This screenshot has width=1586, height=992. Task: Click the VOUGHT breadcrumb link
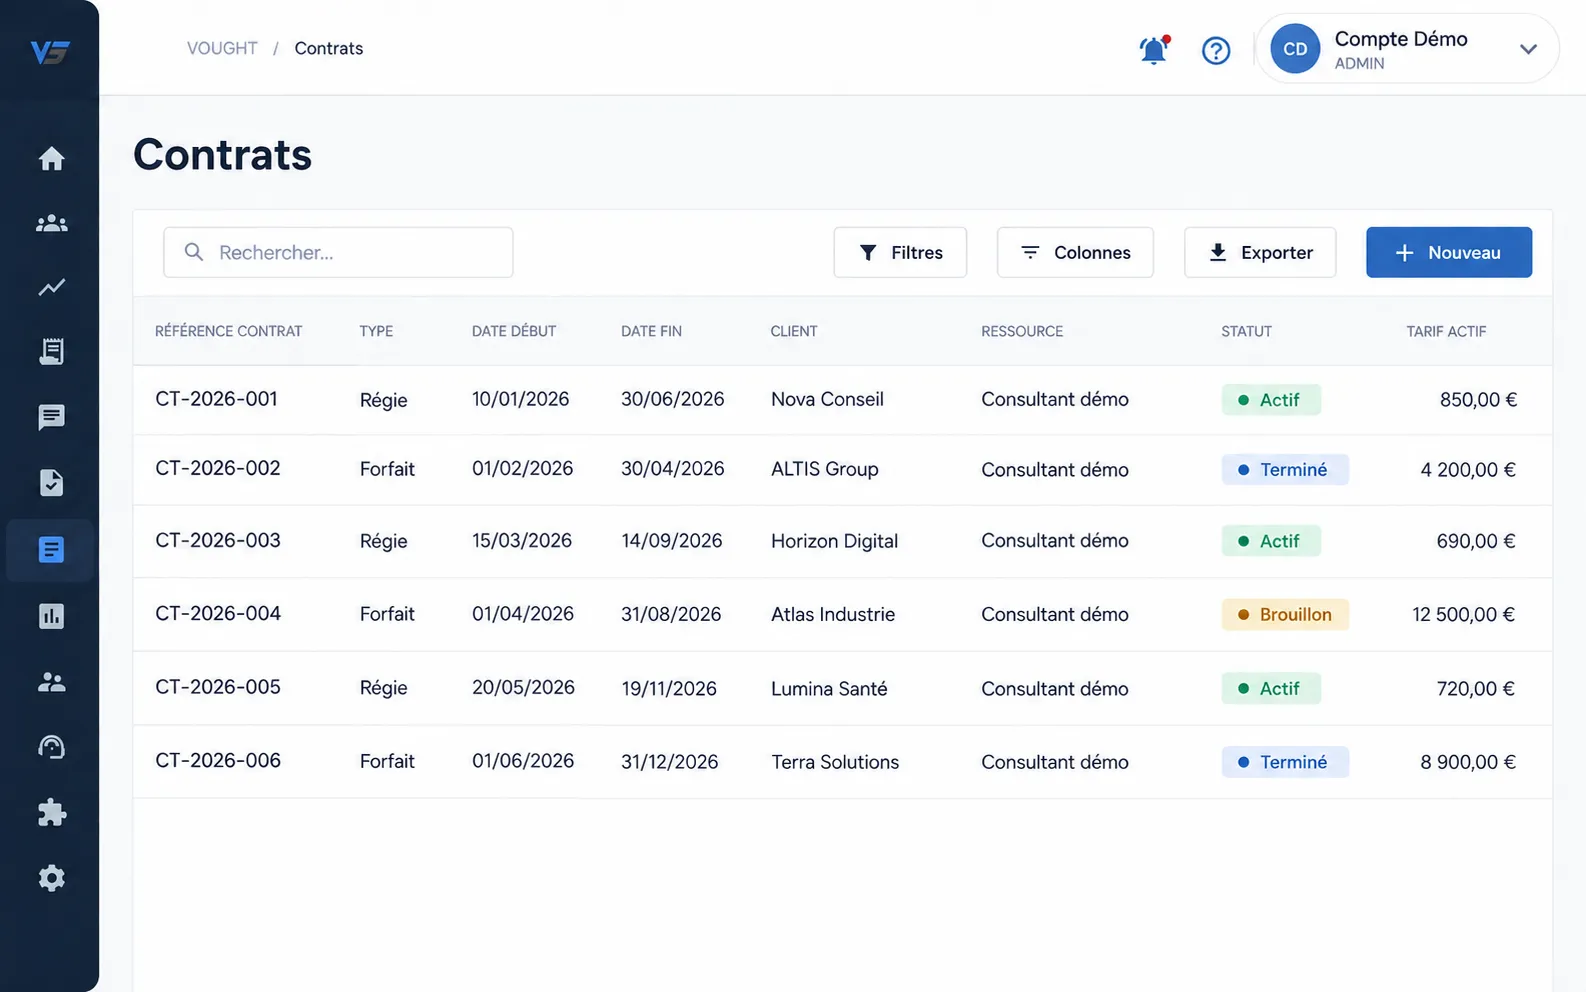point(222,48)
